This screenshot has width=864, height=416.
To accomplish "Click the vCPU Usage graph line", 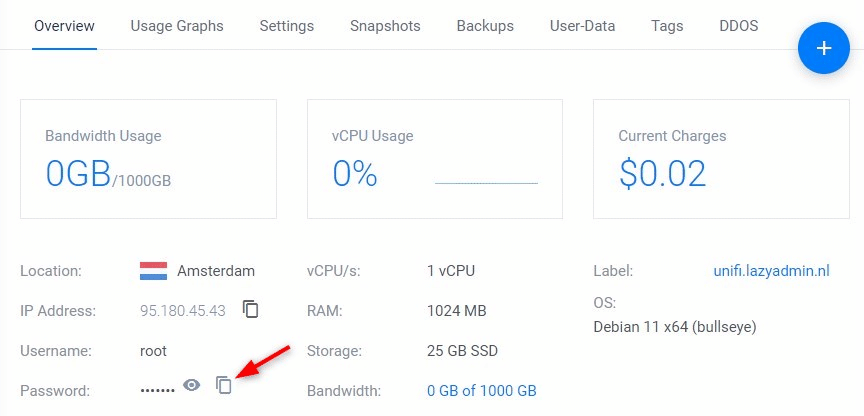I will [x=486, y=183].
